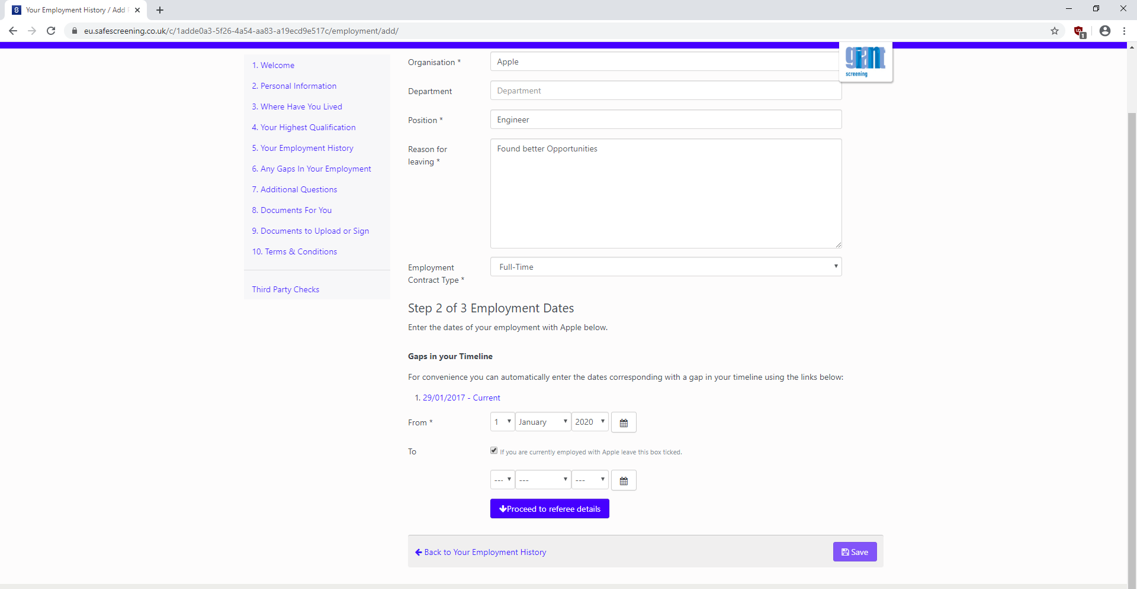Click the Save icon button
The width and height of the screenshot is (1137, 589).
[x=854, y=551]
